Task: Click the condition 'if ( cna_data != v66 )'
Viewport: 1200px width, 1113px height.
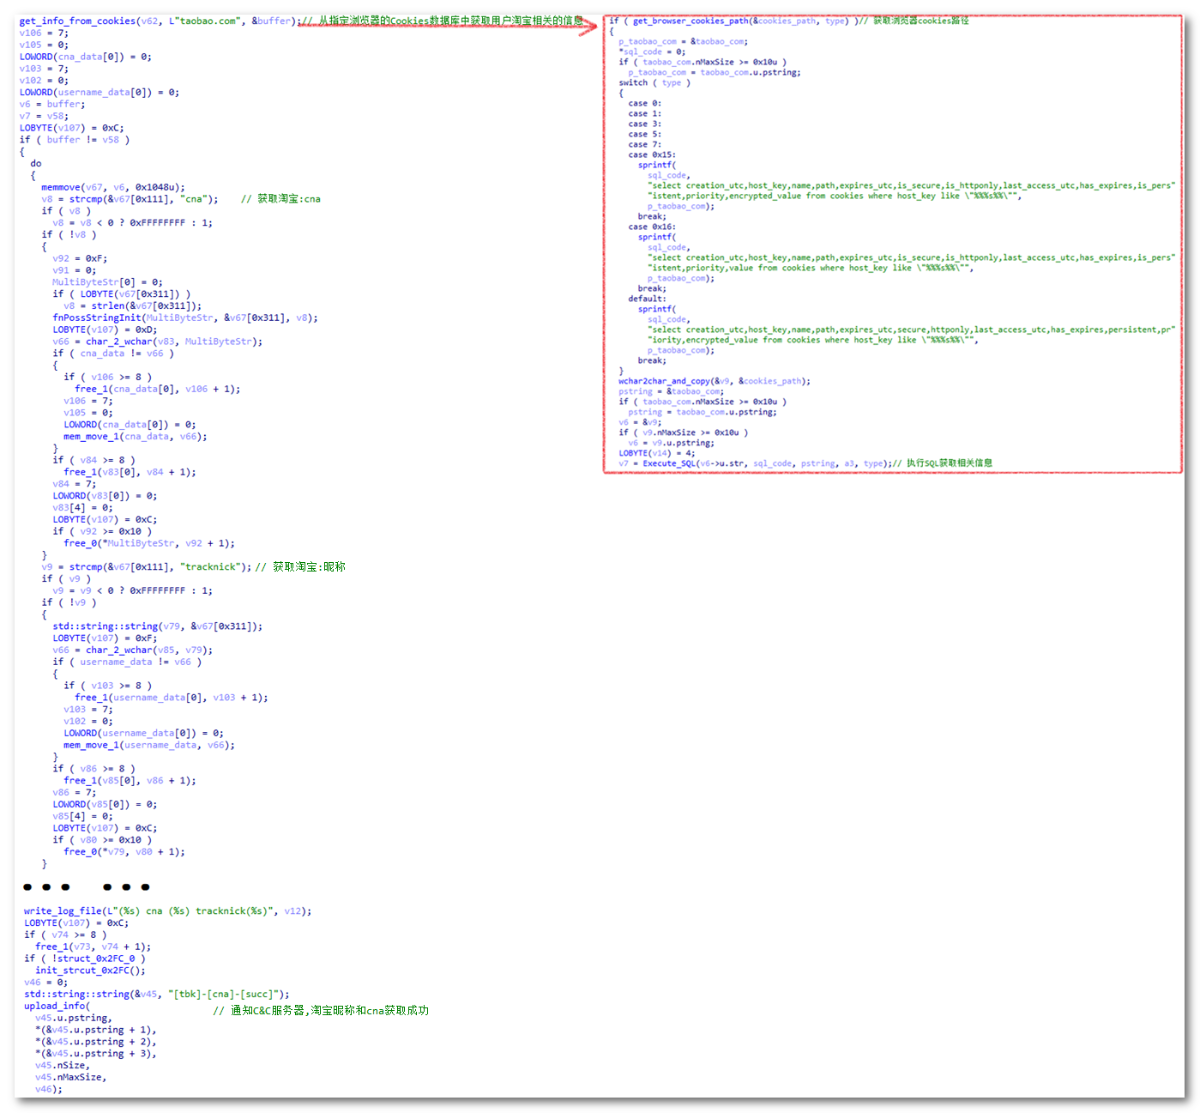Action: point(113,353)
